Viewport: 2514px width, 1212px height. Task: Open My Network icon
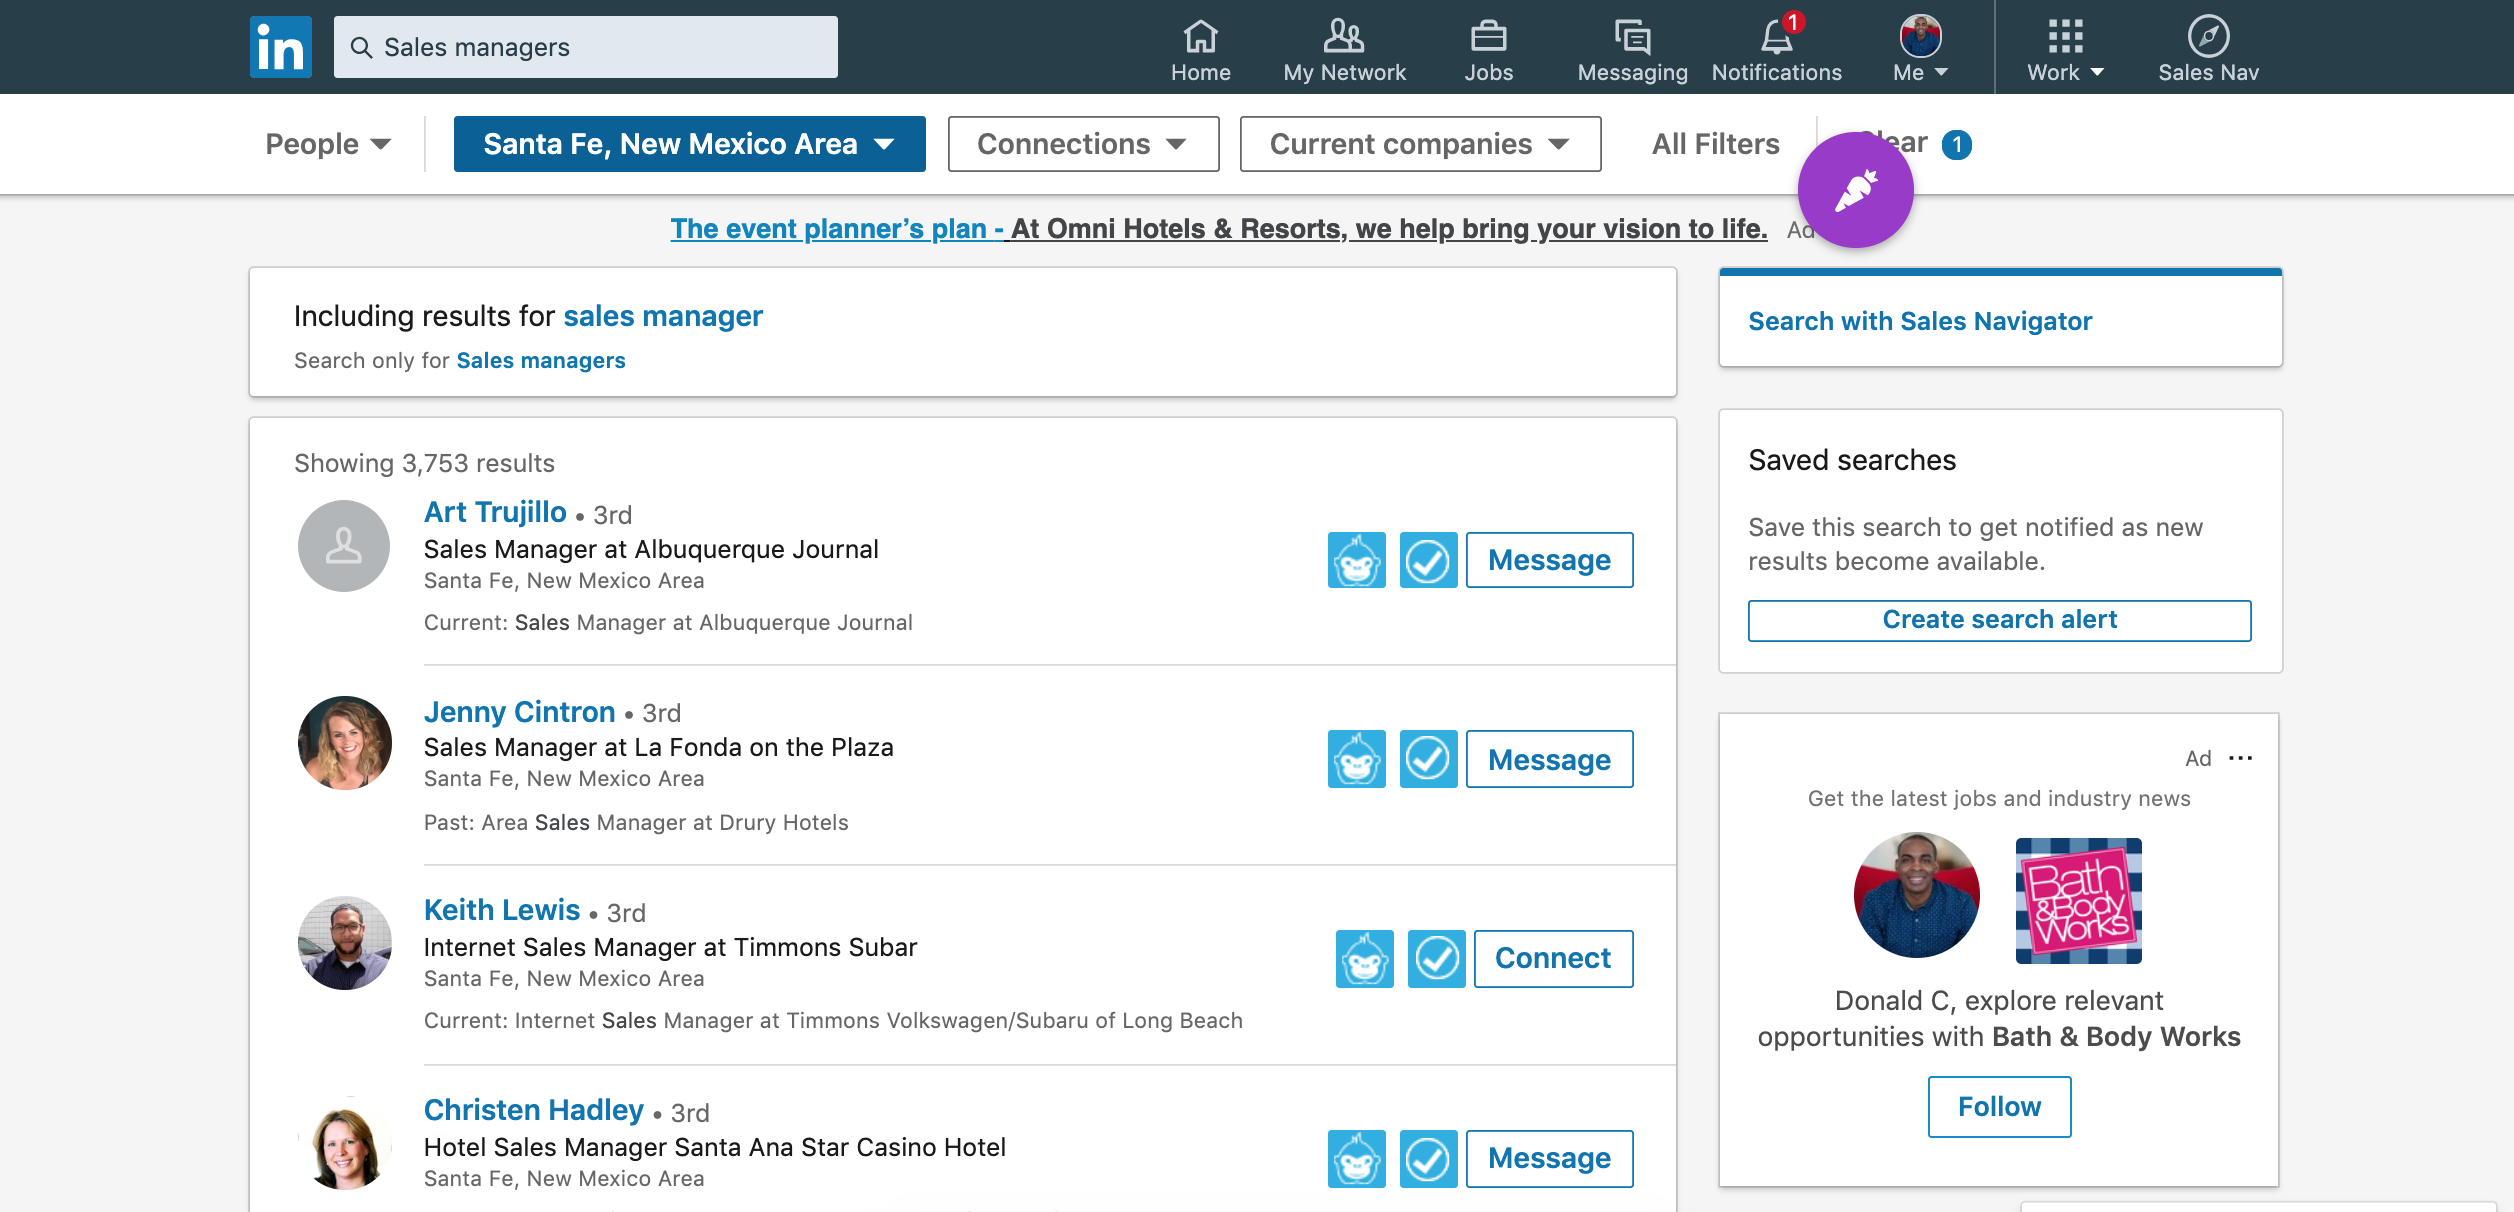point(1344,36)
